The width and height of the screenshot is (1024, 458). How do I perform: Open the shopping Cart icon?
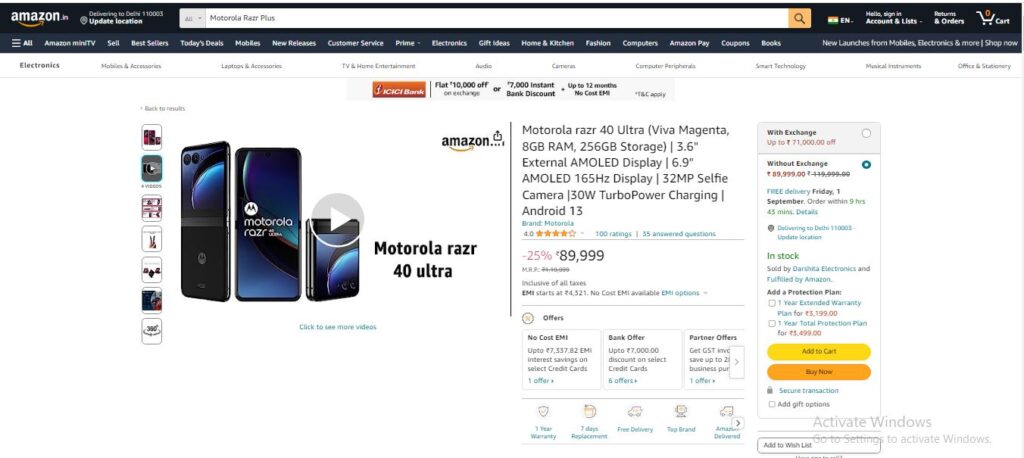[x=993, y=18]
